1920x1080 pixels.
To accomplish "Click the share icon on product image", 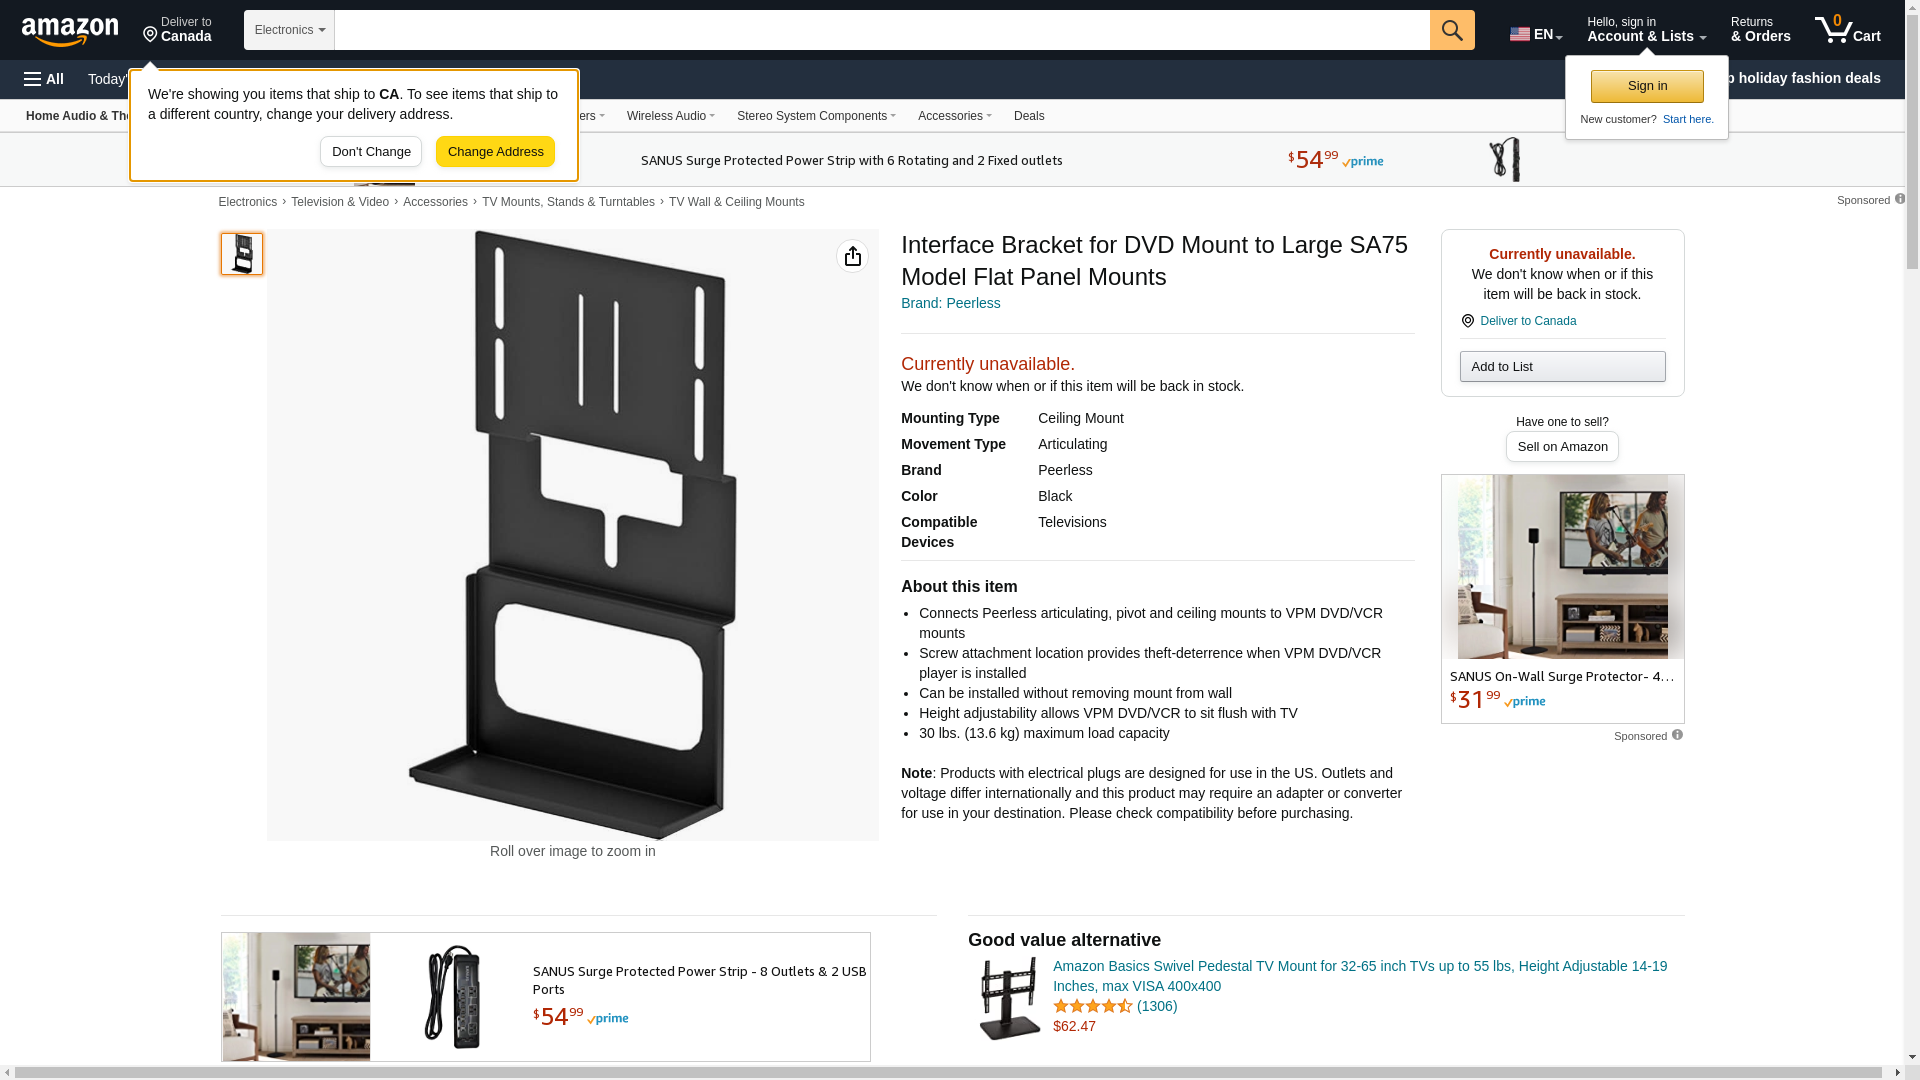I will pos(852,257).
